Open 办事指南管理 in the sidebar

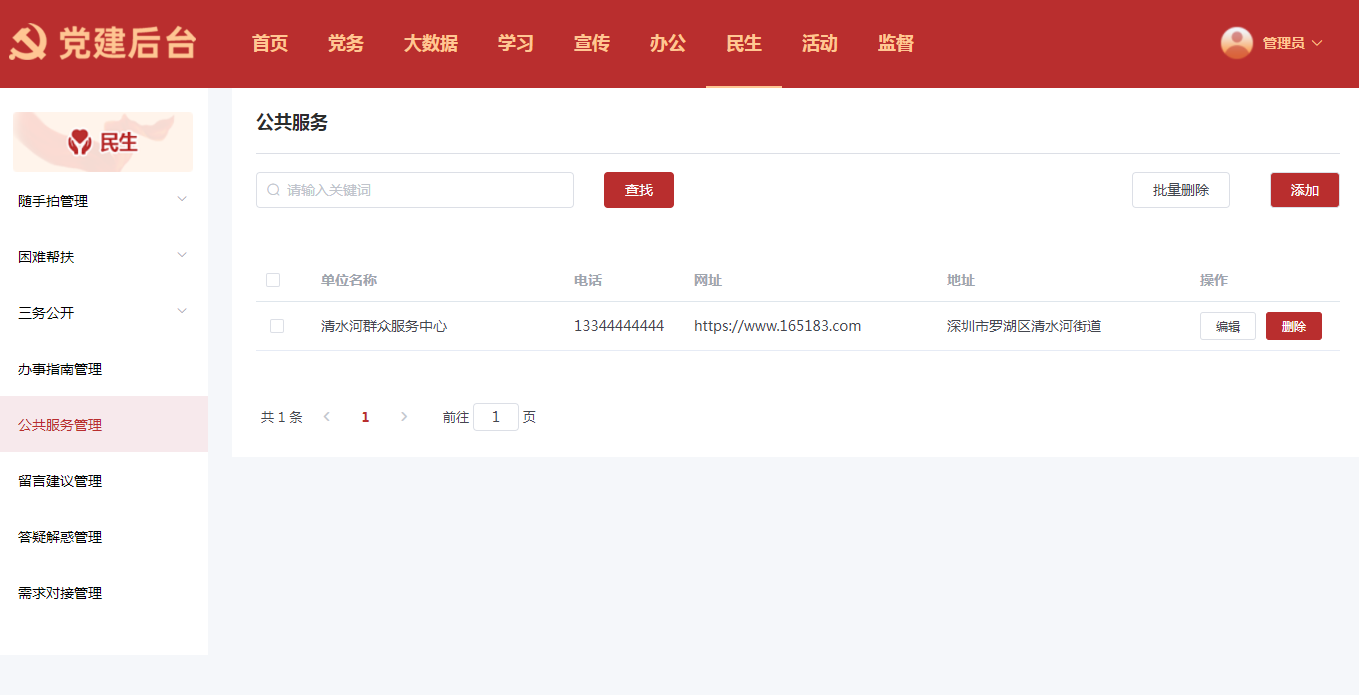click(x=60, y=369)
